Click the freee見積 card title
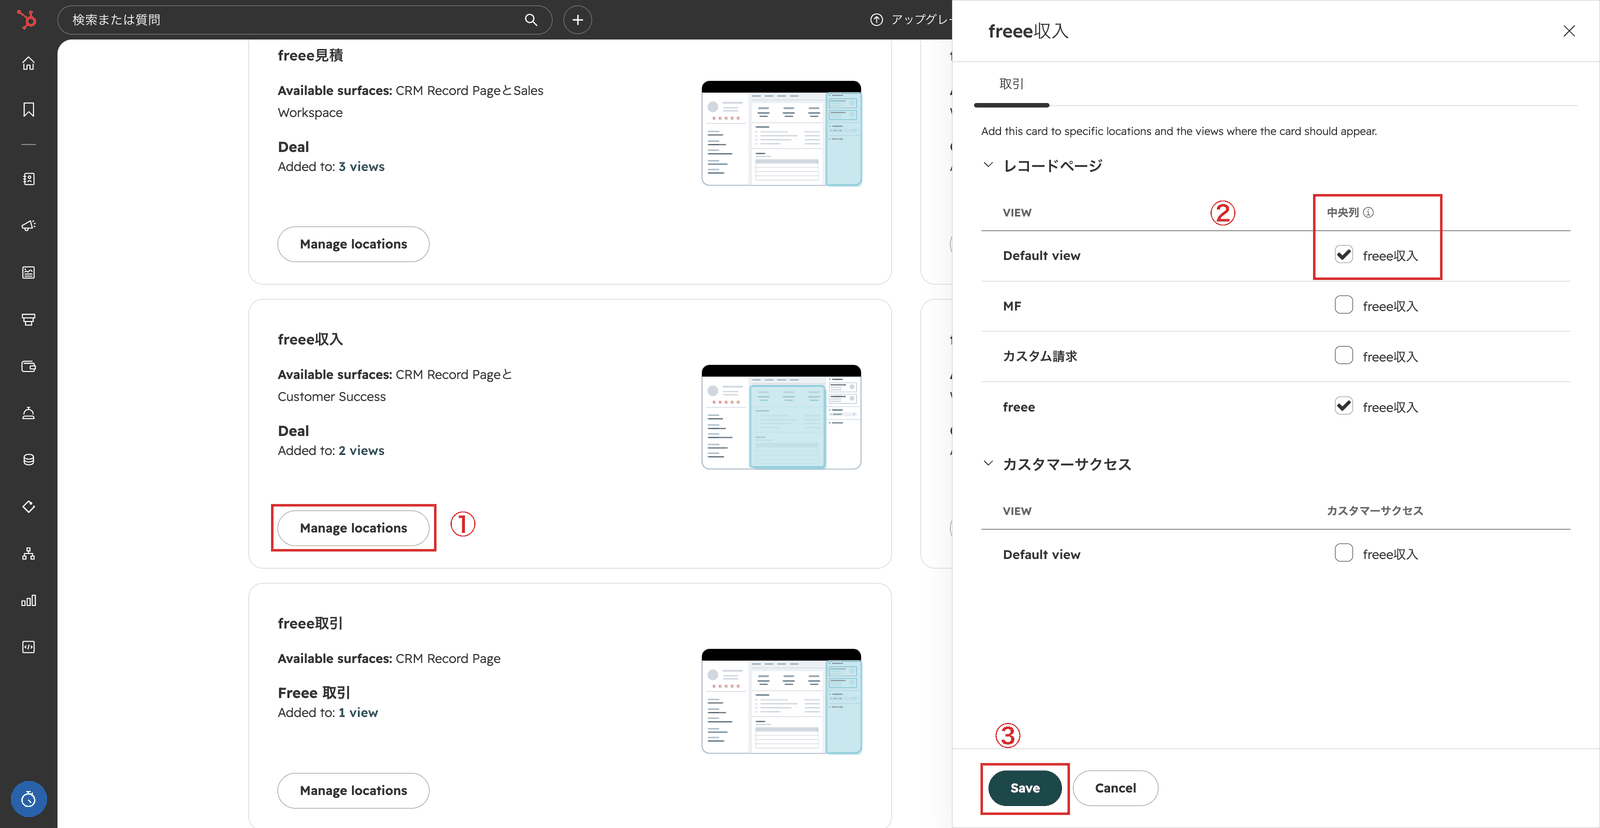Screen dimensions: 1600x828 310,55
